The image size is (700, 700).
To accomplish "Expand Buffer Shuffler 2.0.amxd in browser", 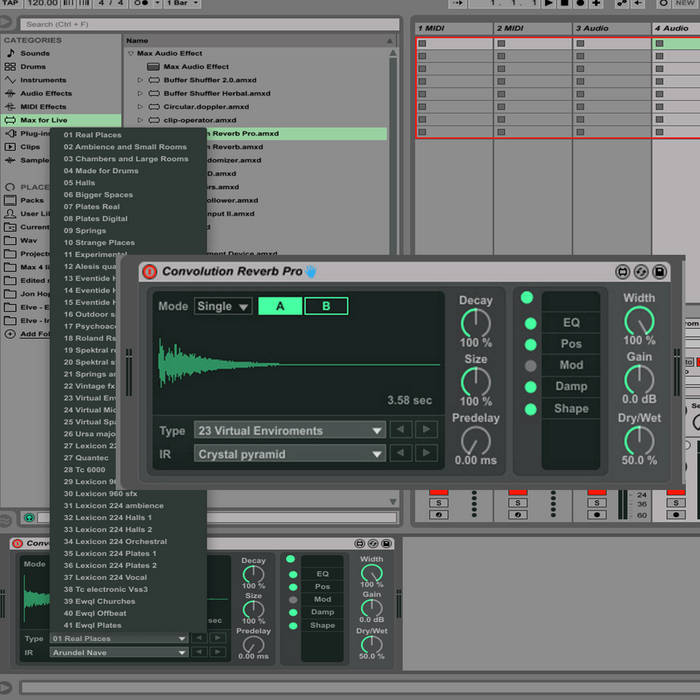I will [141, 80].
